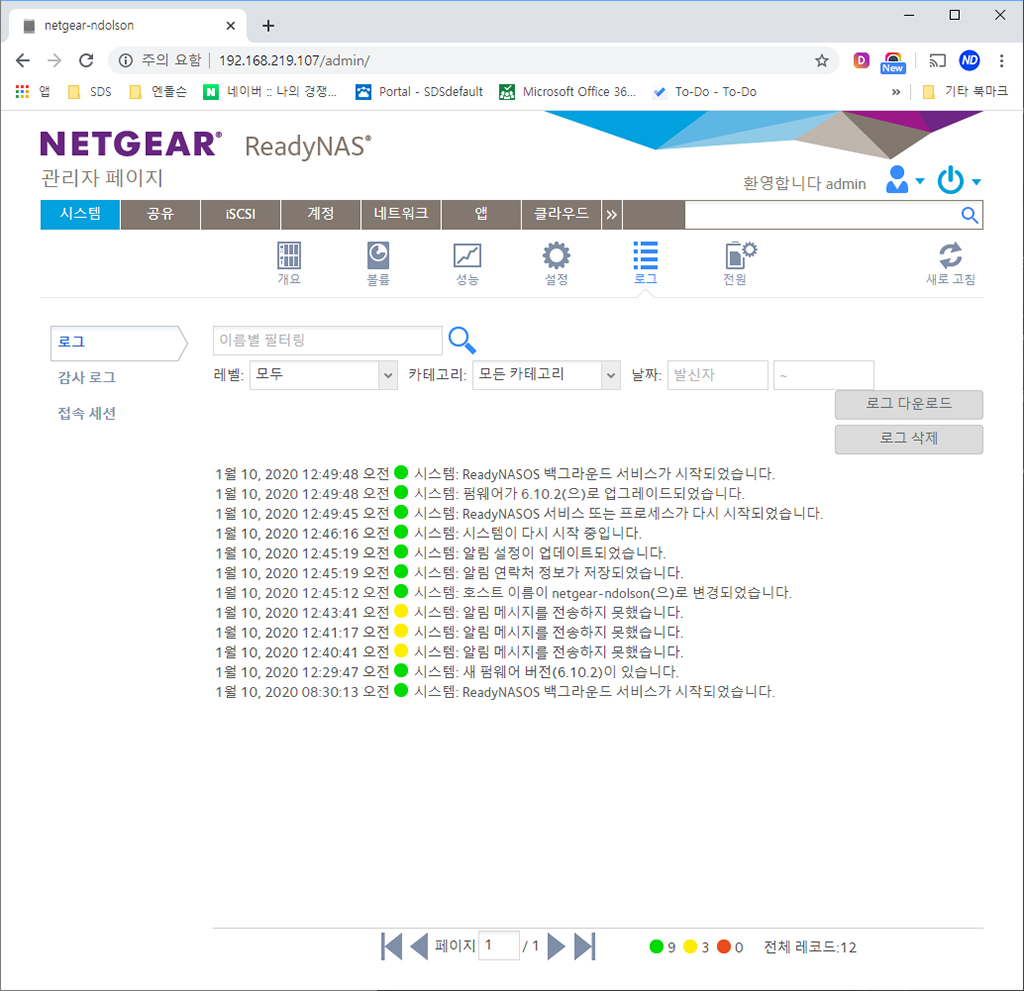Image resolution: width=1024 pixels, height=991 pixels.
Task: Go to last log page
Action: 584,946
